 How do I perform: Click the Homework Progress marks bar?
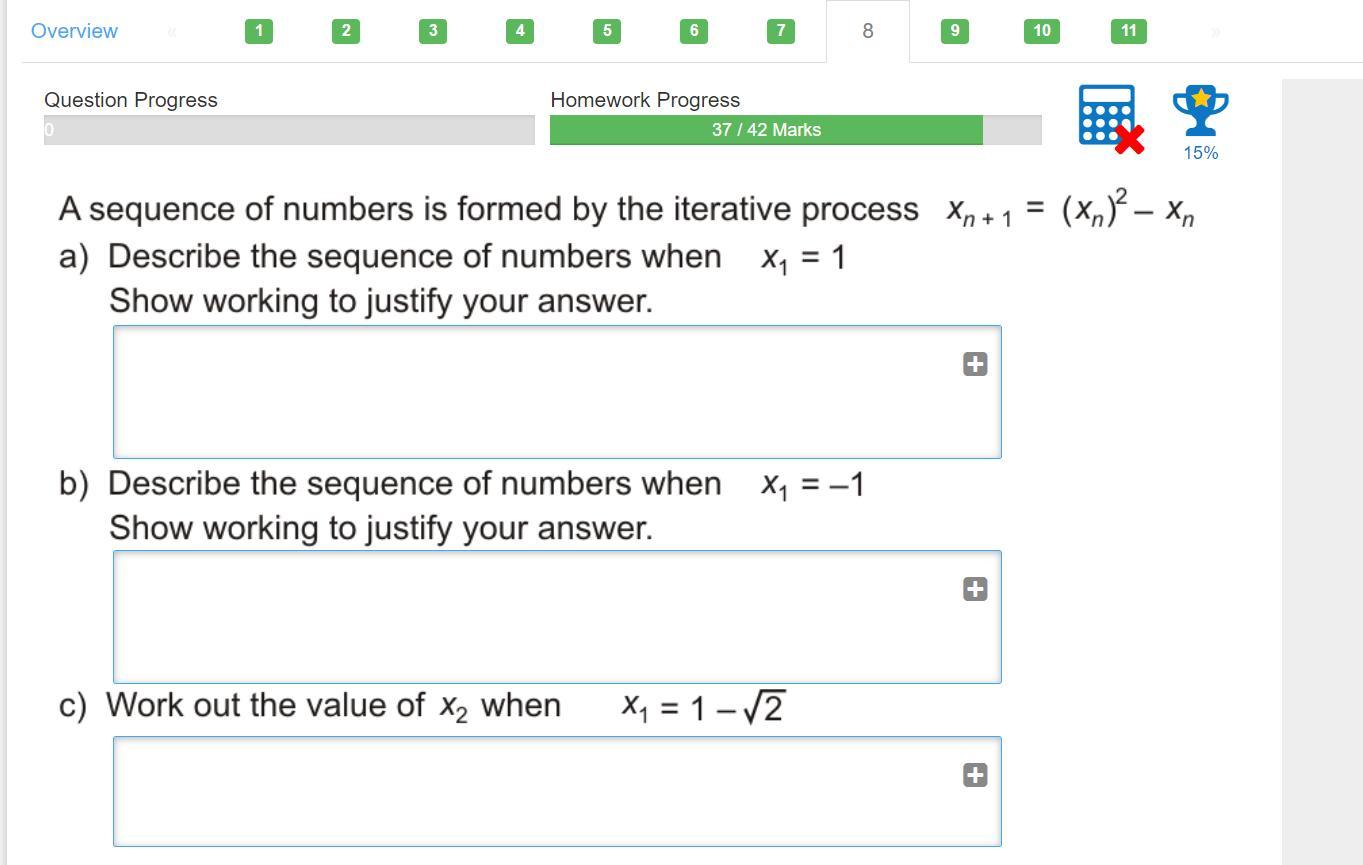[795, 130]
